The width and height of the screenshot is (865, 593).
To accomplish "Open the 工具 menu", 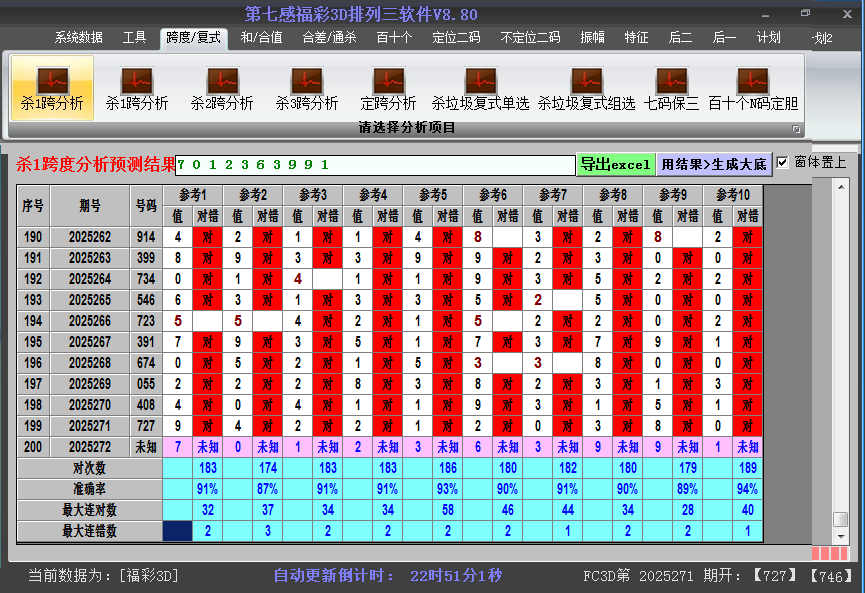I will click(134, 37).
